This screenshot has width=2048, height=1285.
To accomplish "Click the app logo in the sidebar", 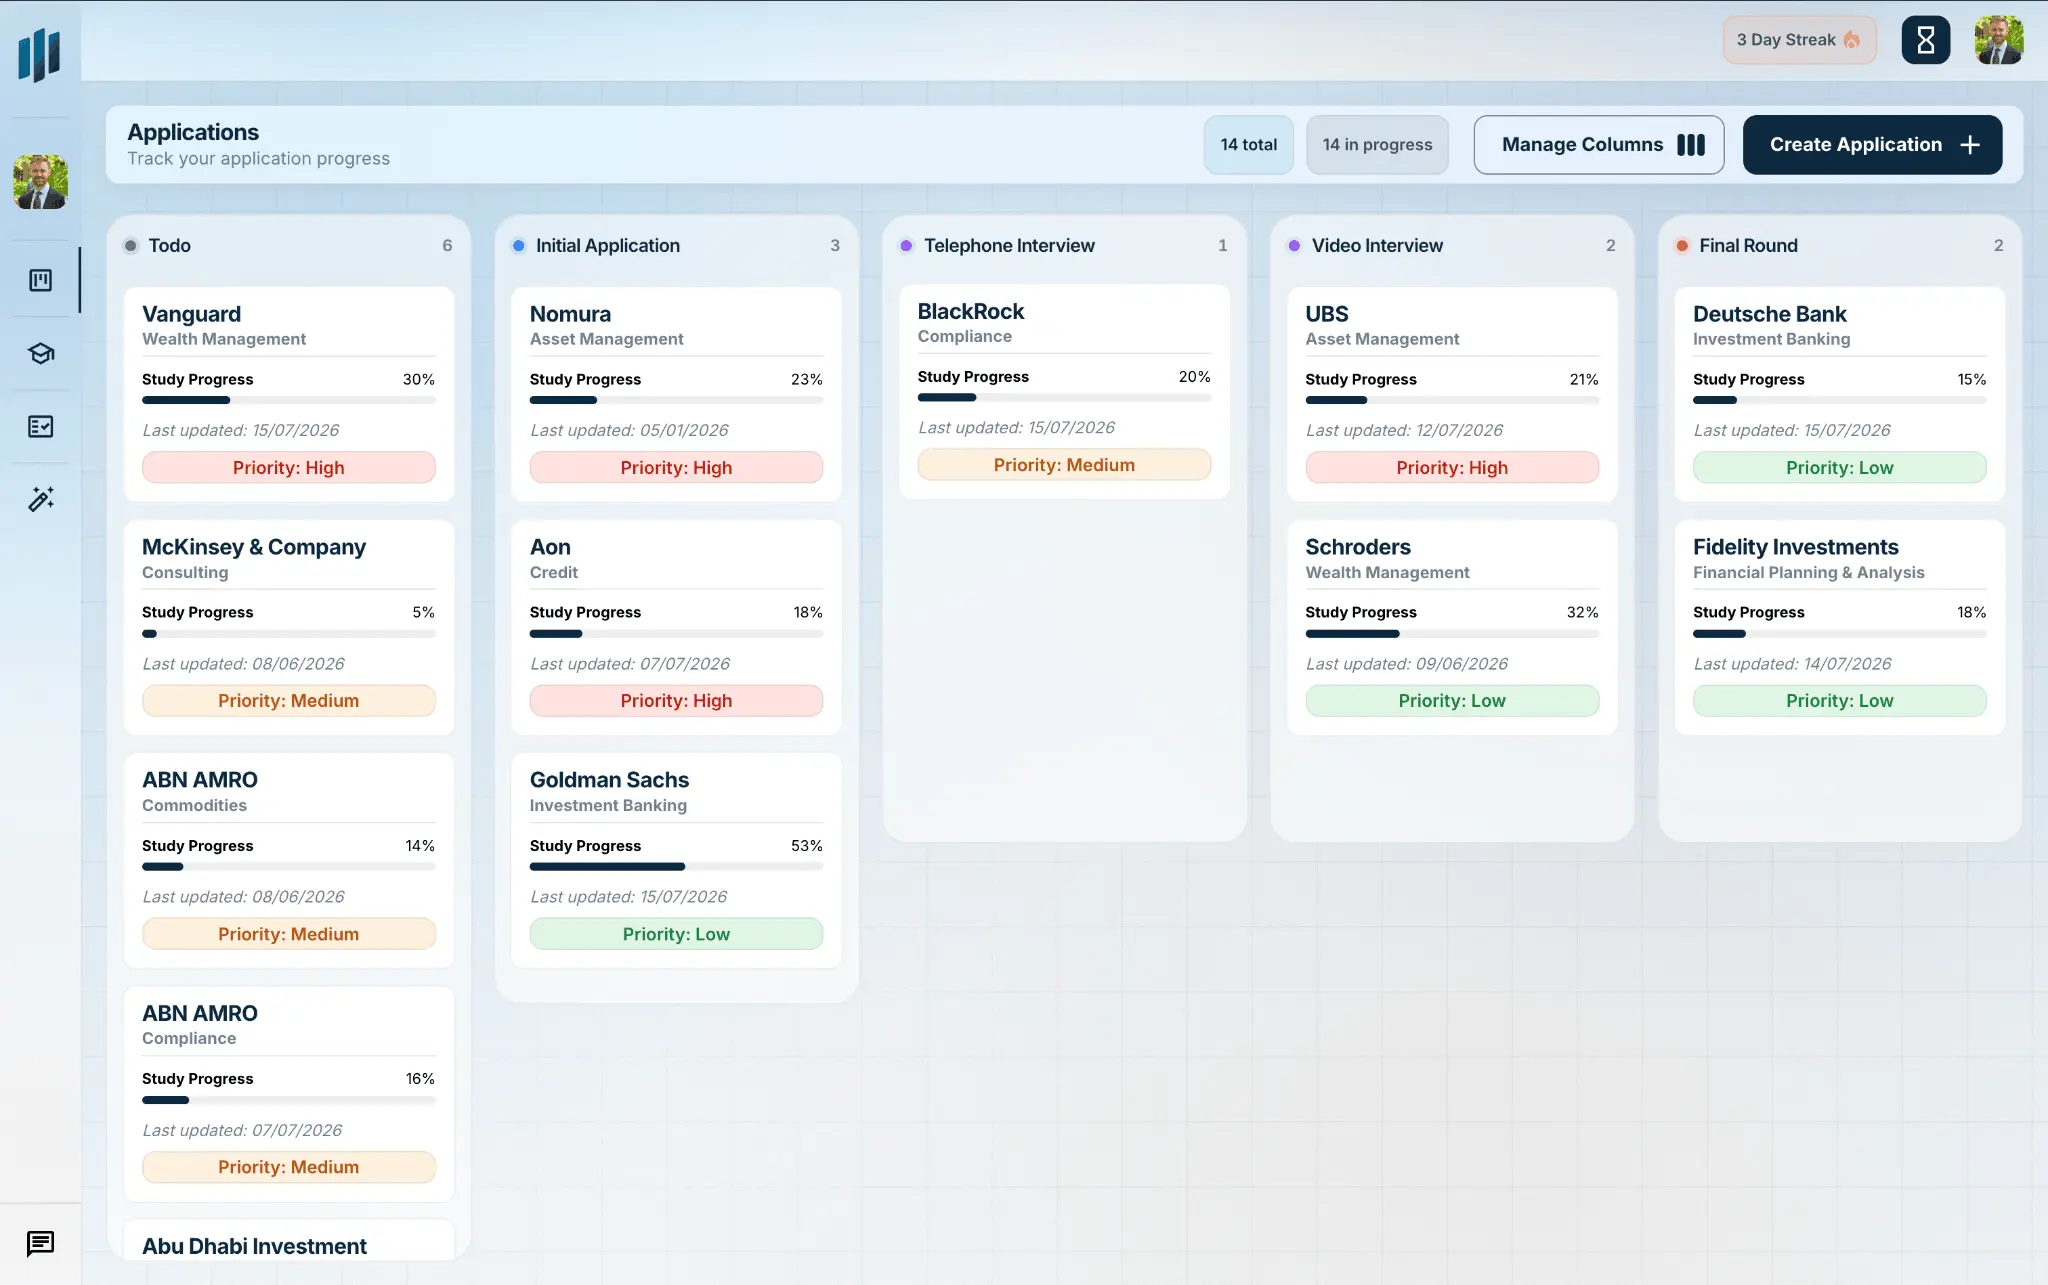I will point(40,54).
